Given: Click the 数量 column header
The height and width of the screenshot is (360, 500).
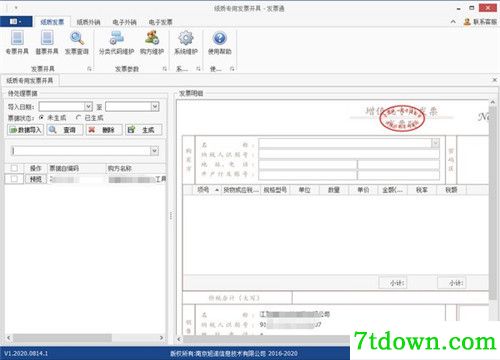Looking at the screenshot, I should (334, 190).
